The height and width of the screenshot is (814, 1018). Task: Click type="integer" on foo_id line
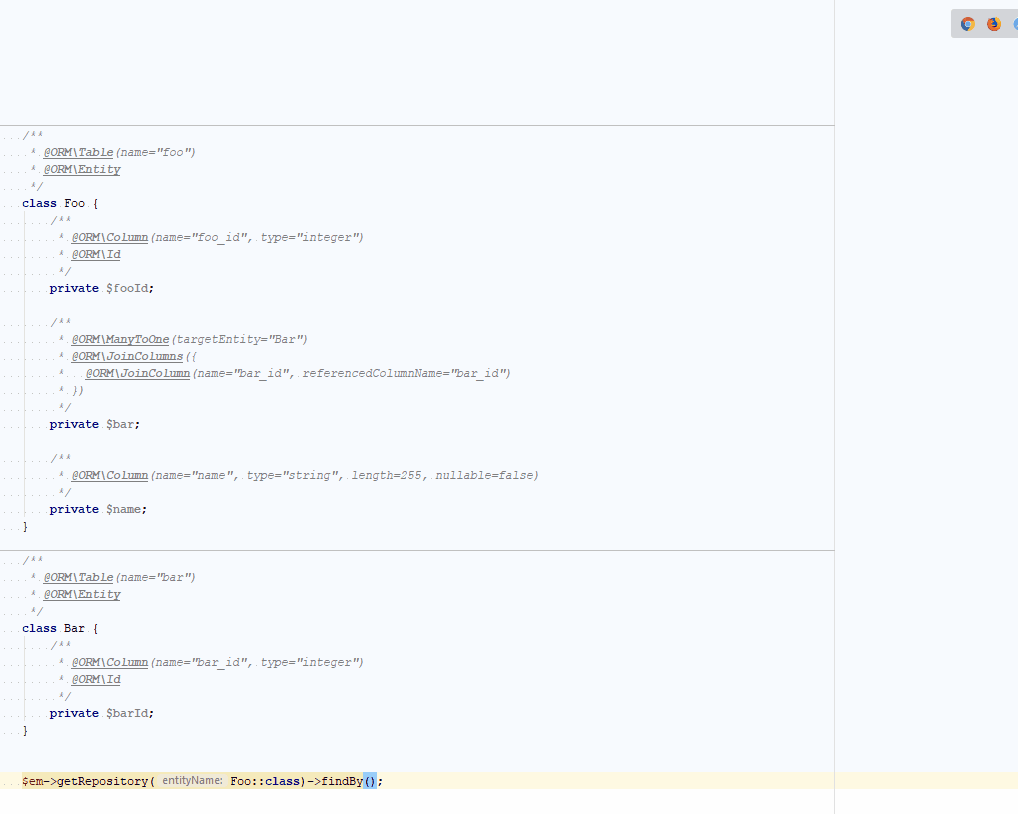click(x=310, y=238)
